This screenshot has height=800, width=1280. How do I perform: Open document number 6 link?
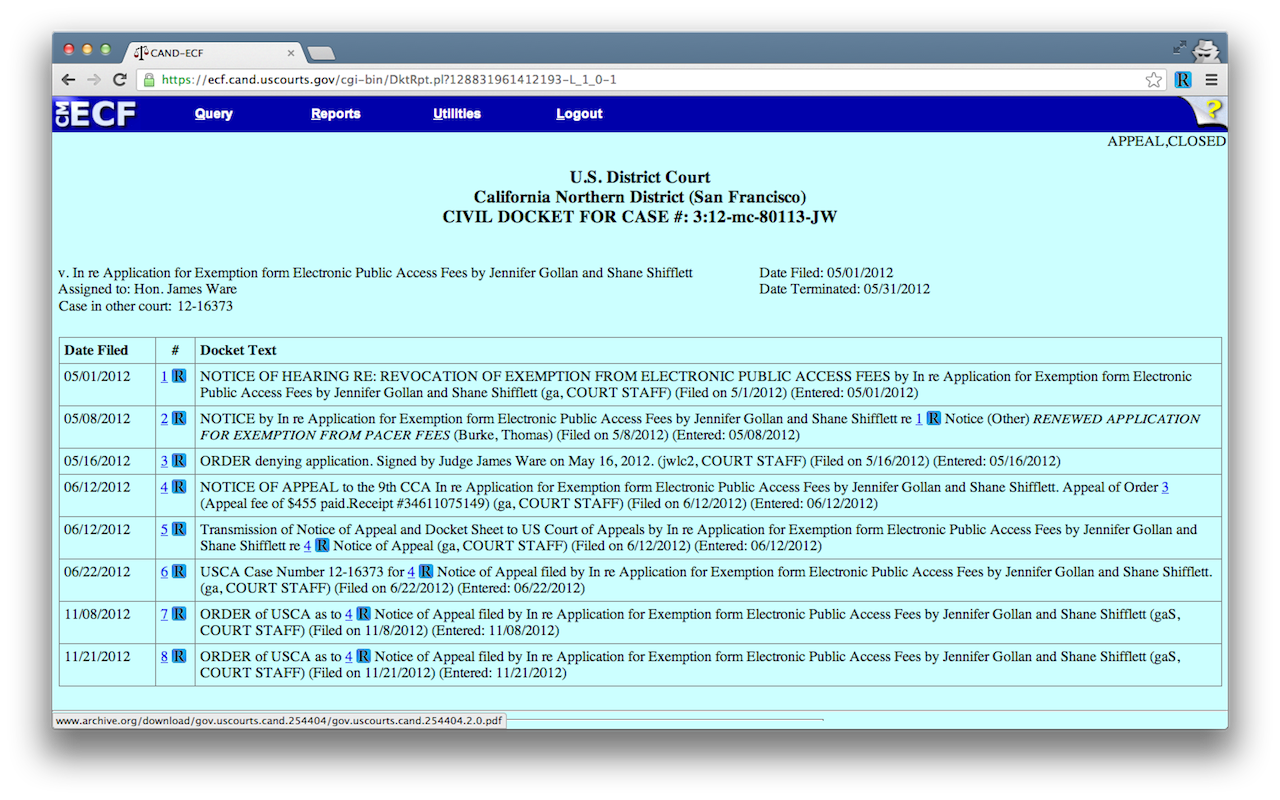tap(164, 572)
